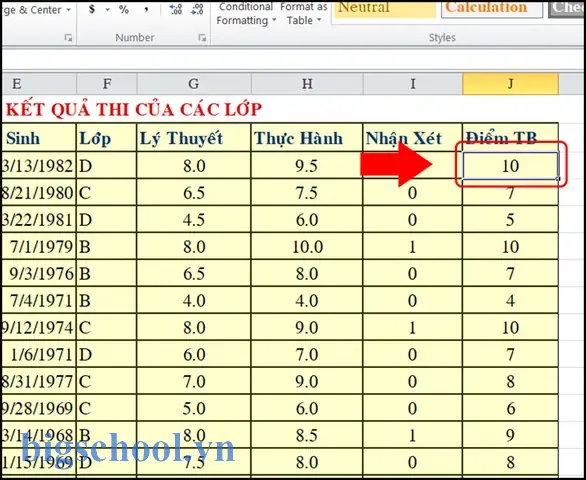Select the Lý Thuyết cell with 5.0
The height and width of the screenshot is (480, 586).
point(194,407)
